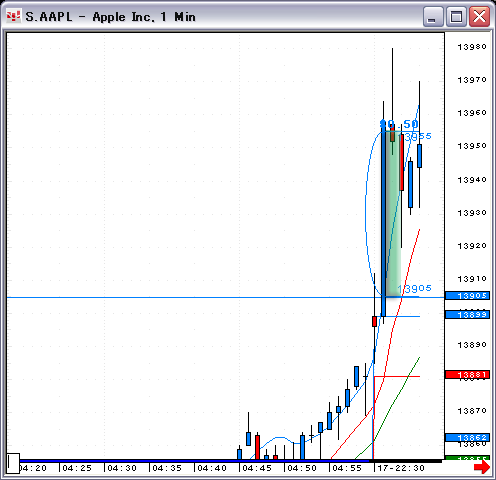Select the green shaded profit zone rectangle
Screen dimensions: 496x480
(x=394, y=214)
